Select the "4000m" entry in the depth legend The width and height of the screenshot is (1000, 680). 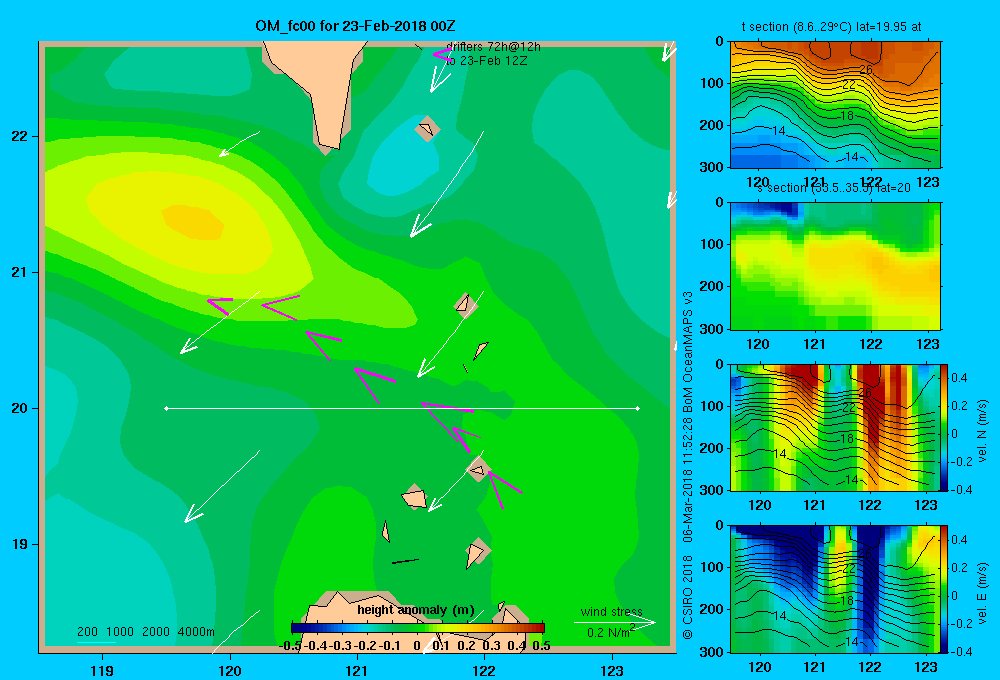196,632
